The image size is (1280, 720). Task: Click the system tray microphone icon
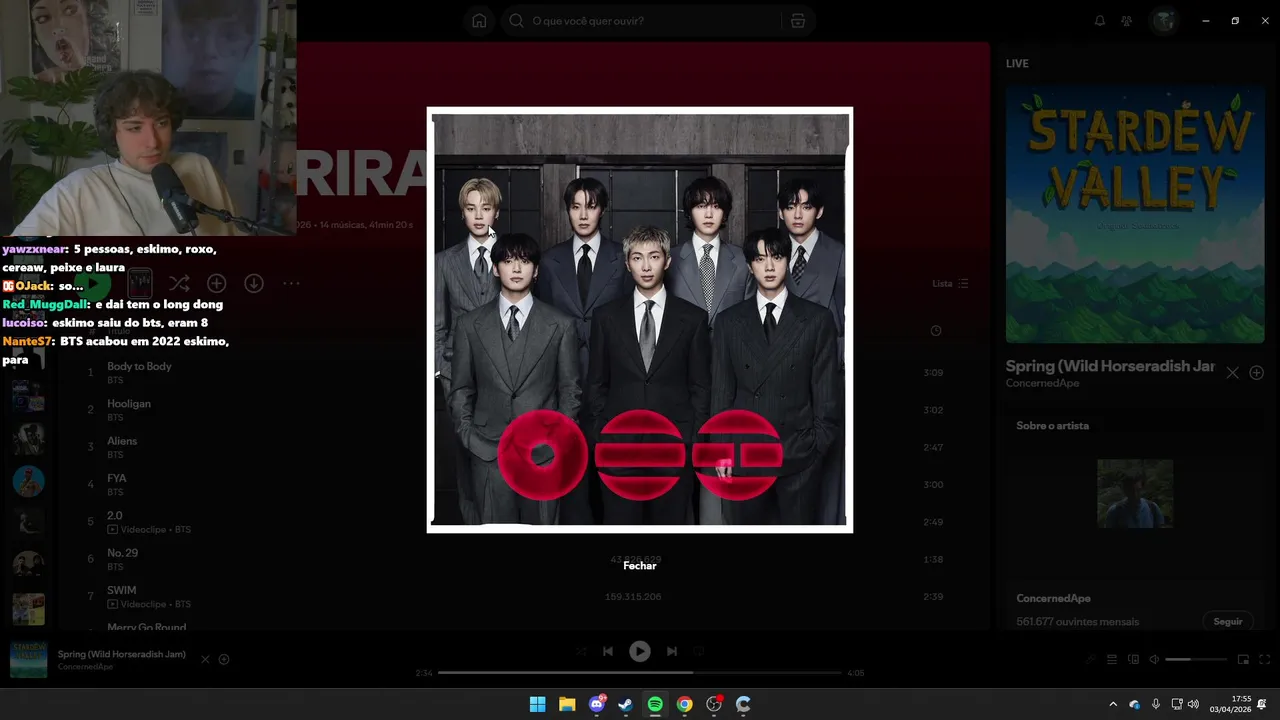click(1156, 704)
